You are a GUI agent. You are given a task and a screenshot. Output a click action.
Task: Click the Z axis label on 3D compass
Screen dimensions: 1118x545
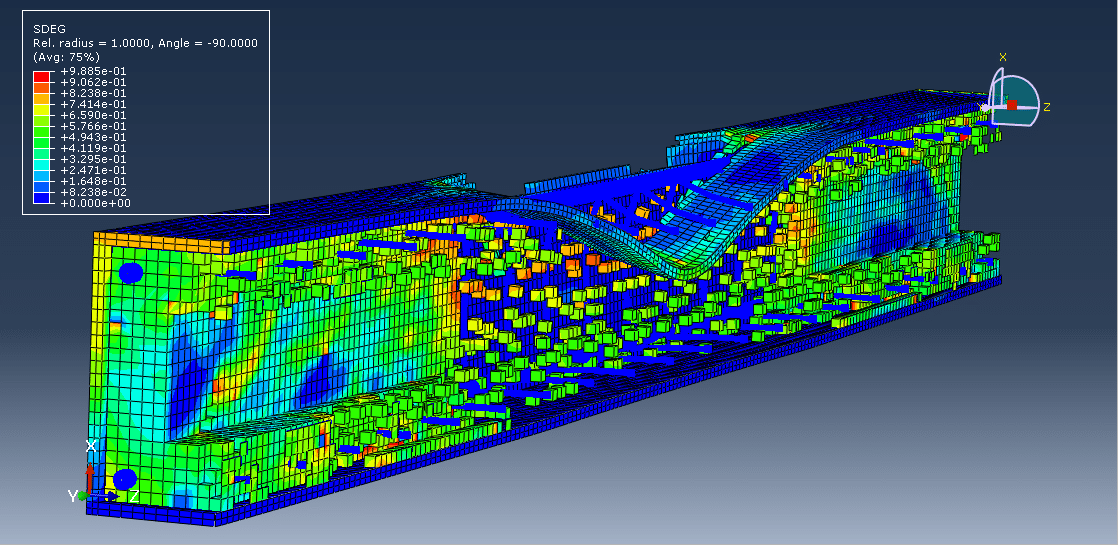tap(1047, 107)
